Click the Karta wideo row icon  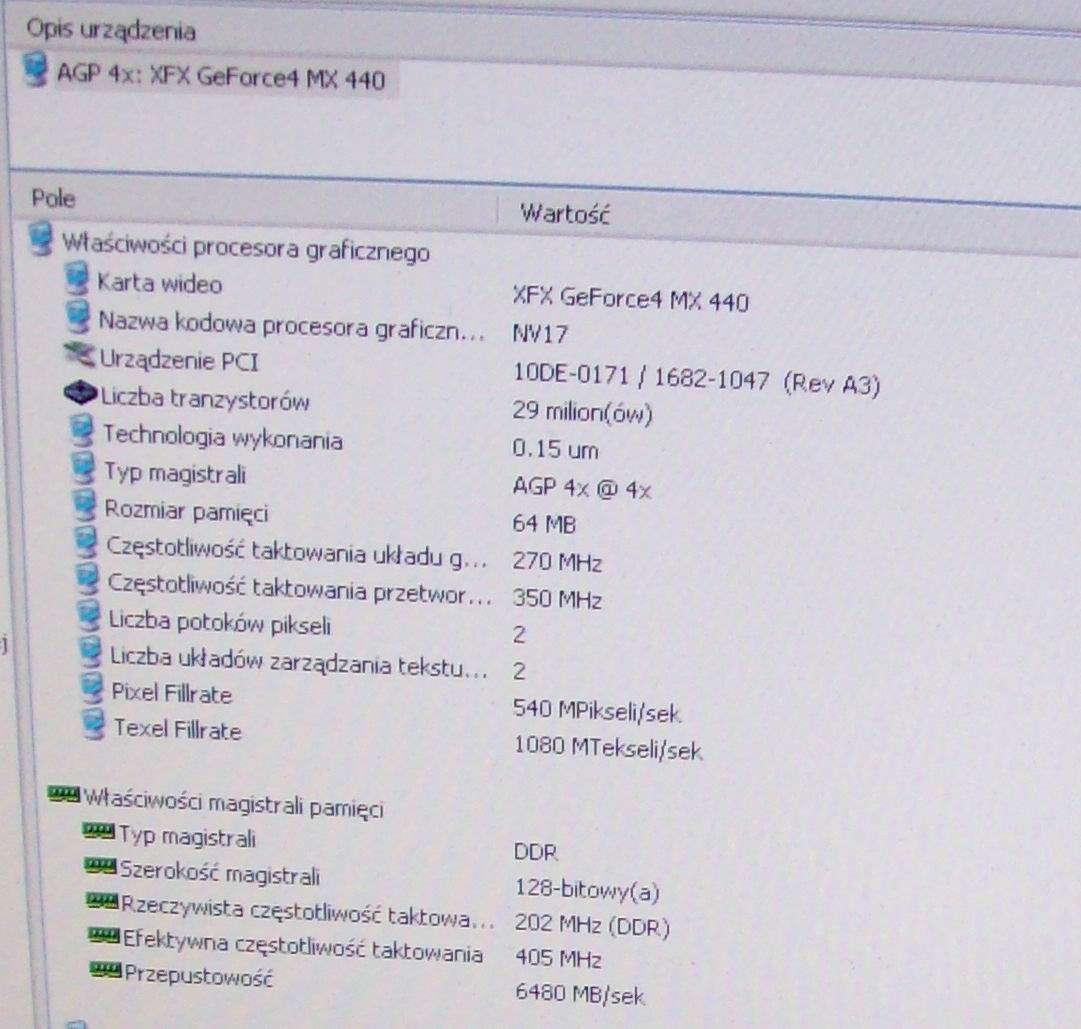coord(77,279)
